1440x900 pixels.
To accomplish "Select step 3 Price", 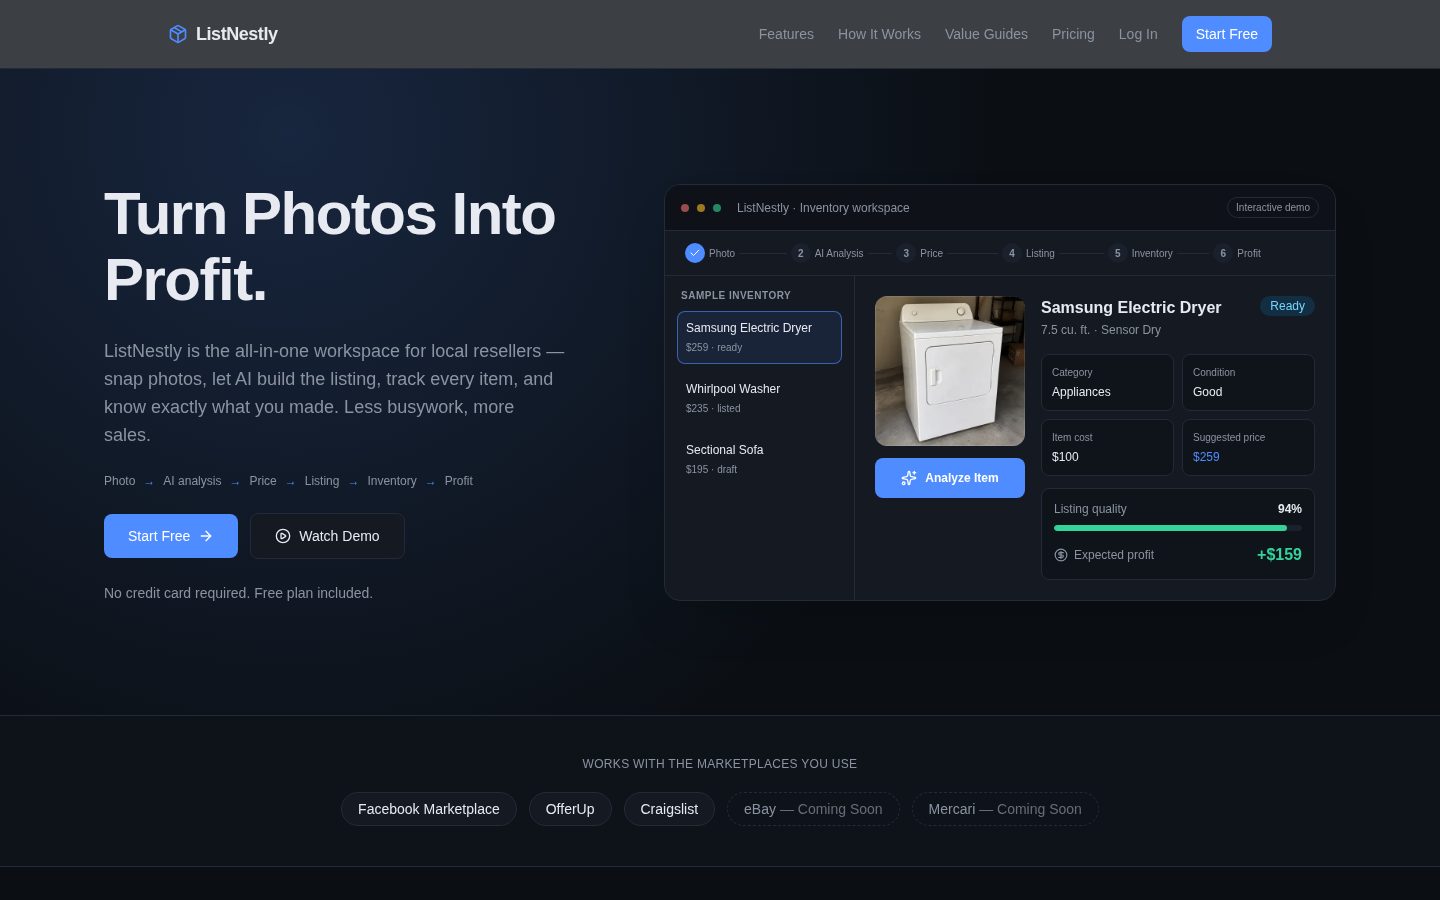I will coord(920,253).
